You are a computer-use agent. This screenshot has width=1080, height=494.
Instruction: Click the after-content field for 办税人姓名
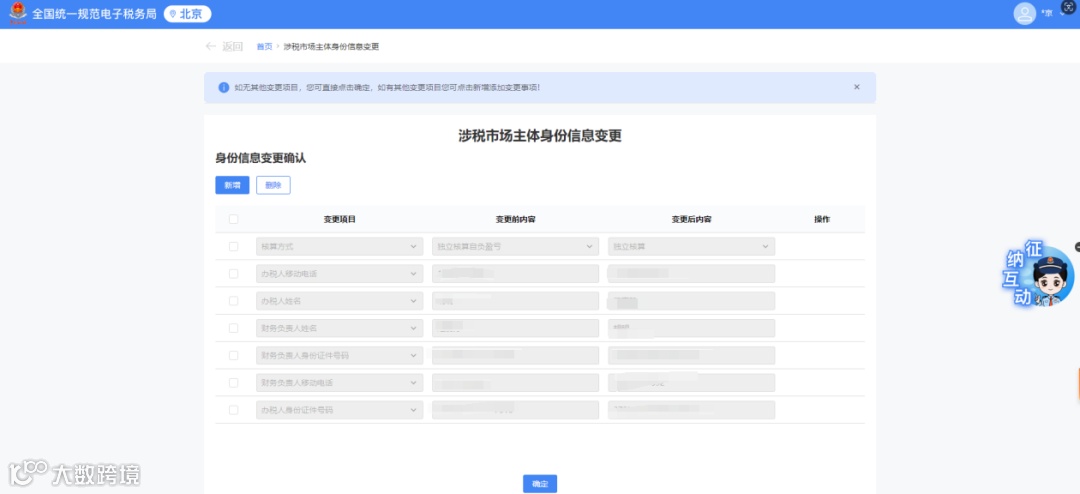click(x=692, y=301)
